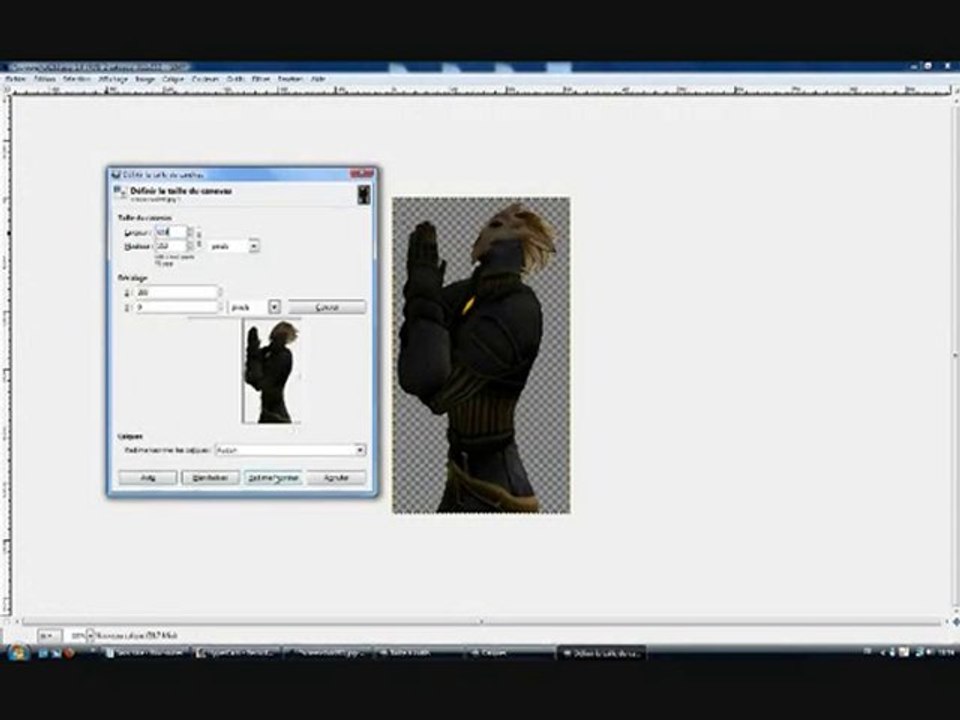Click the X offset input field
Viewport: 960px width, 720px height.
coord(176,293)
